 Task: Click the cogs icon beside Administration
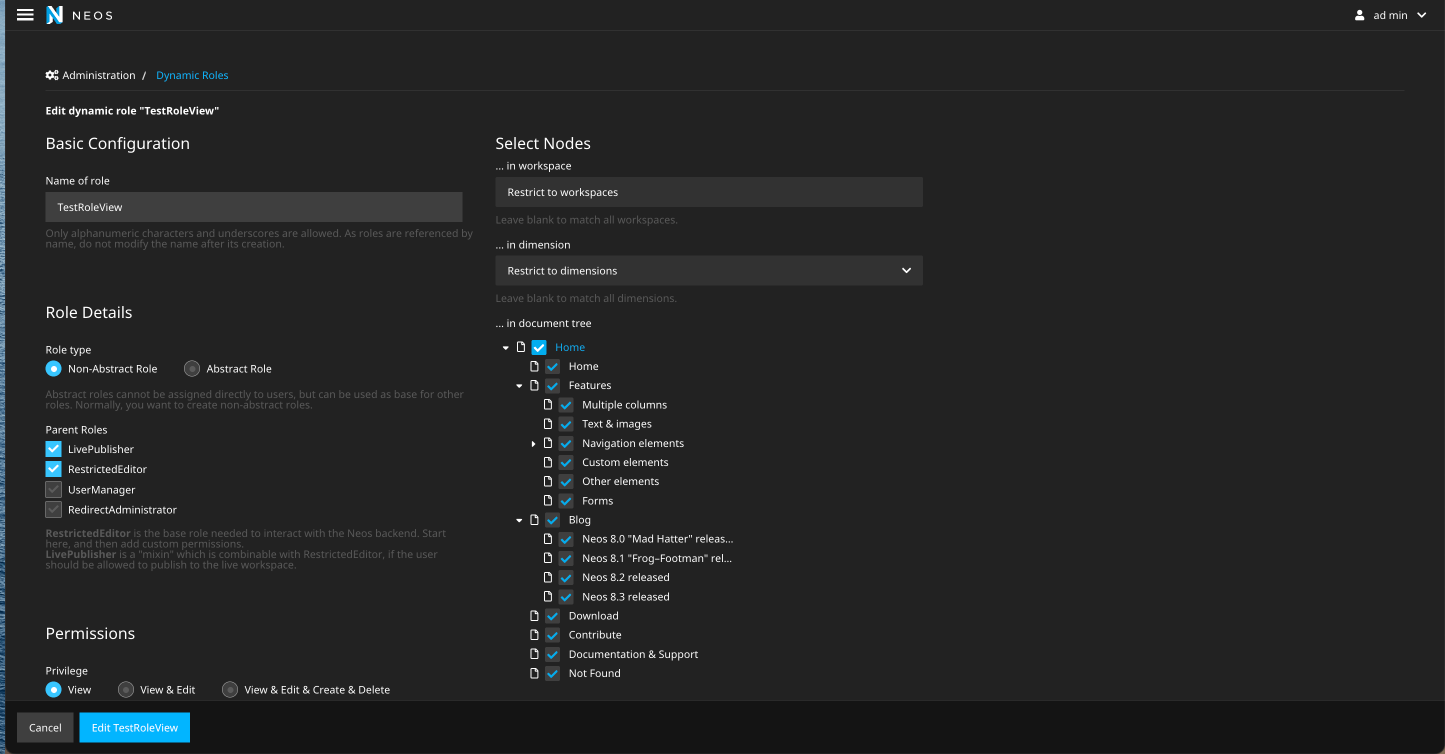coord(52,75)
